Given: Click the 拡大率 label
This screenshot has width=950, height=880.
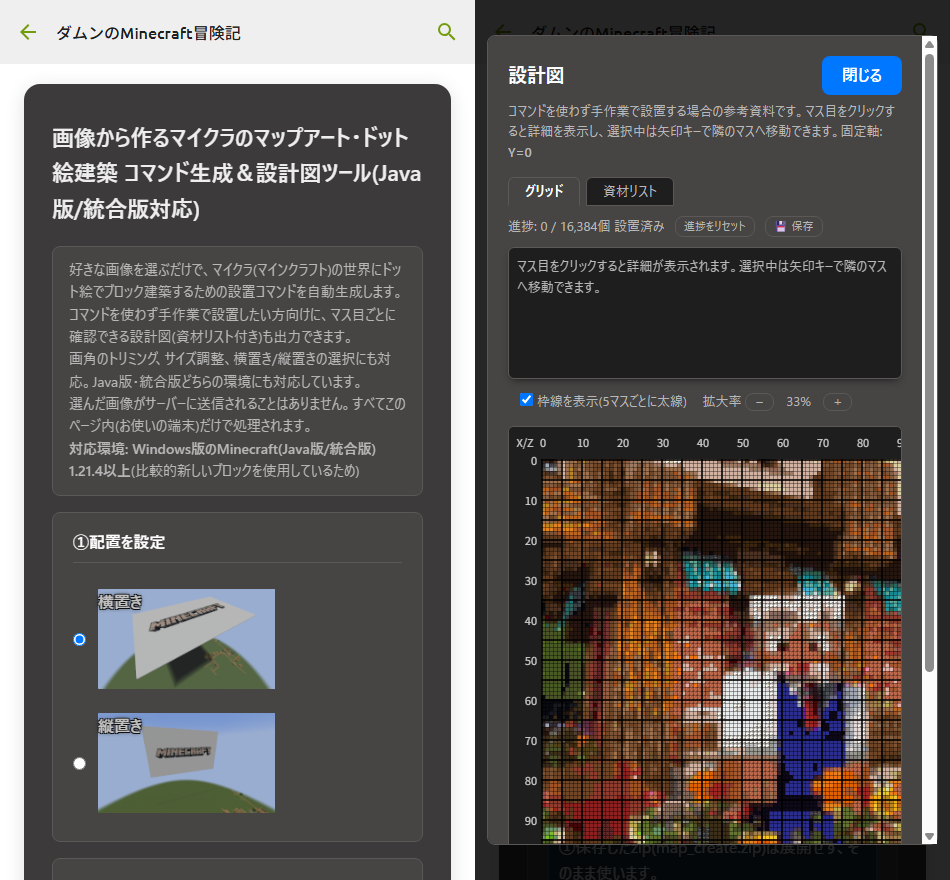Looking at the screenshot, I should (722, 401).
